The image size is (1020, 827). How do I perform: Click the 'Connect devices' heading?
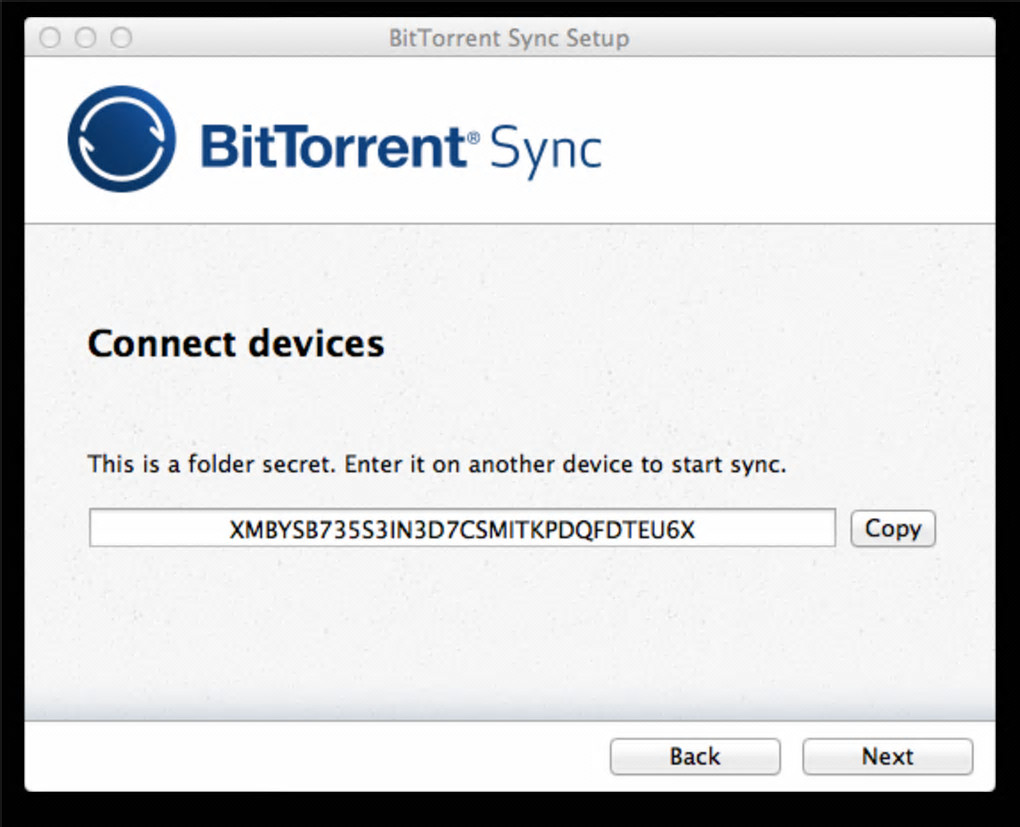[236, 344]
